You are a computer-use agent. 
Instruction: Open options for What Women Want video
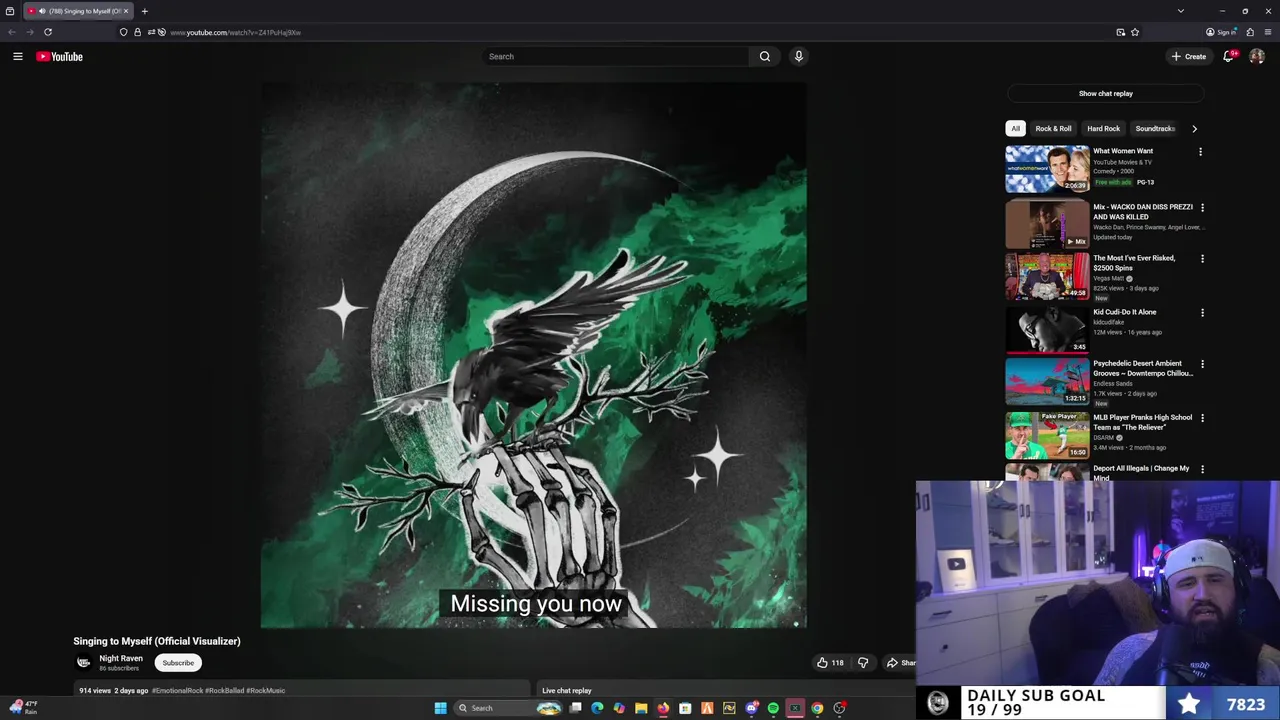[1201, 152]
